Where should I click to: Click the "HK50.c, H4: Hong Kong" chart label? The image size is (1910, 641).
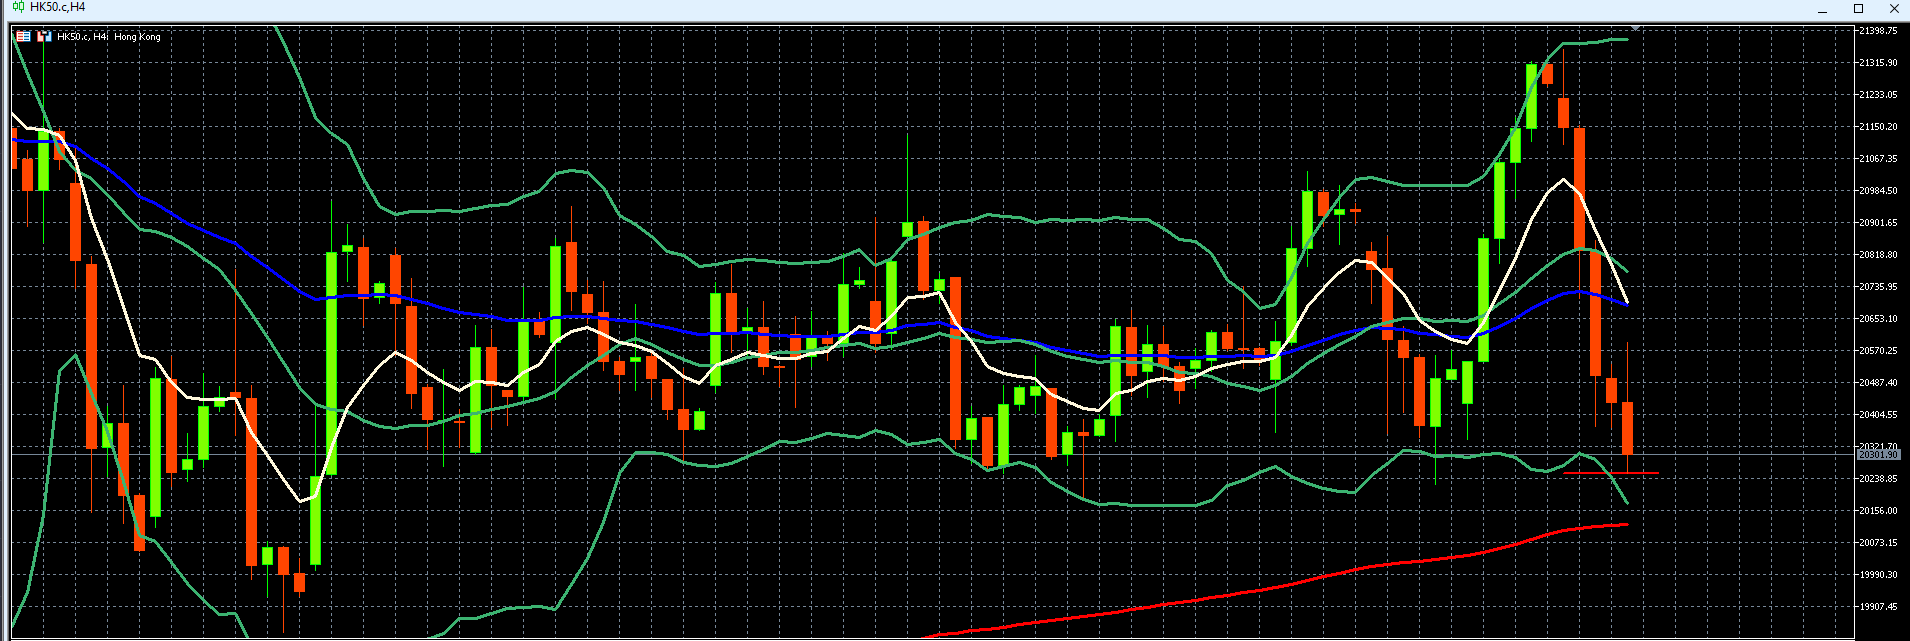[109, 37]
